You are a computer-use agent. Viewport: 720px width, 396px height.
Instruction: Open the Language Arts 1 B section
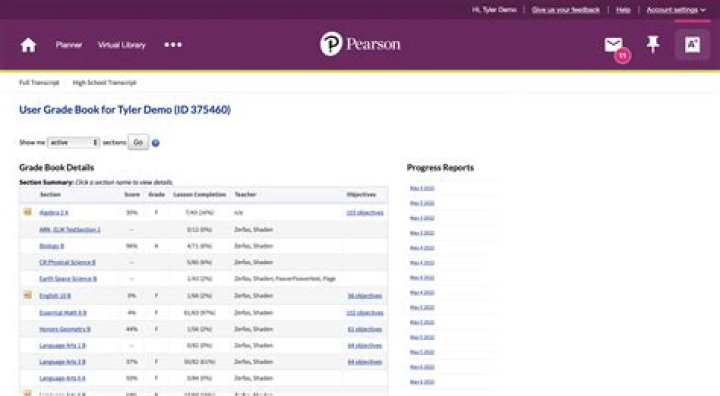pos(62,345)
